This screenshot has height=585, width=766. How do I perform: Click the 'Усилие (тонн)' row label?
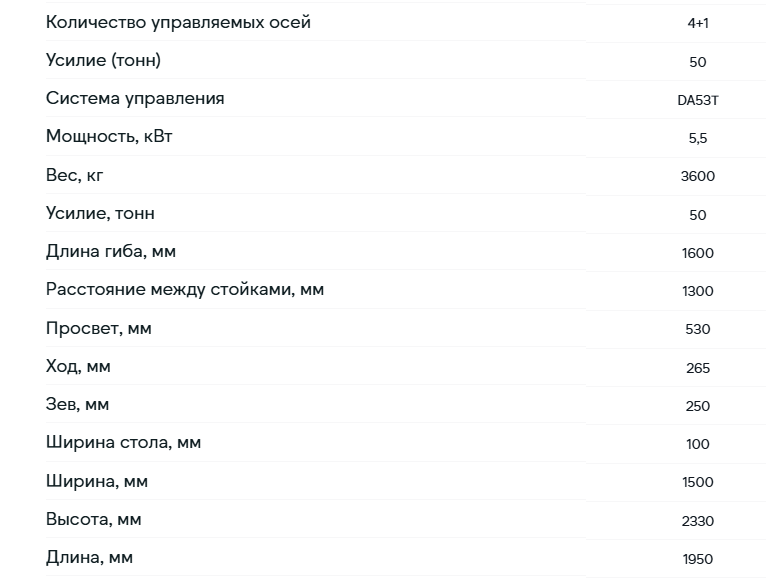(x=103, y=60)
